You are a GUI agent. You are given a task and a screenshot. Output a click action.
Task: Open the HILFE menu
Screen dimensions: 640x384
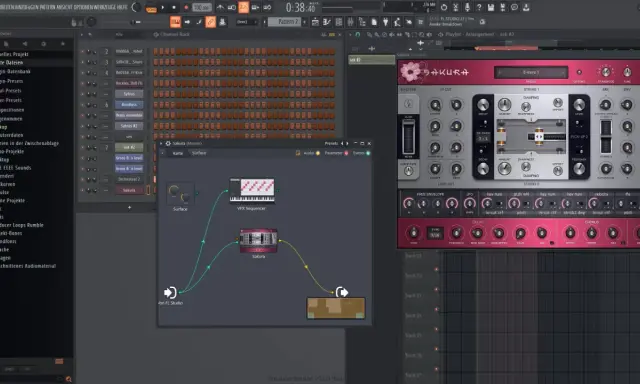pyautogui.click(x=122, y=7)
